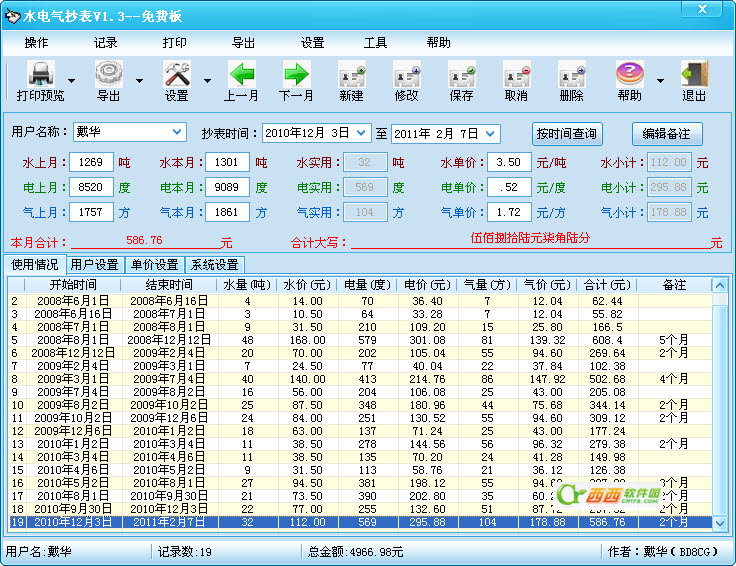Click the 新建 new record icon
The height and width of the screenshot is (566, 736).
click(x=351, y=74)
